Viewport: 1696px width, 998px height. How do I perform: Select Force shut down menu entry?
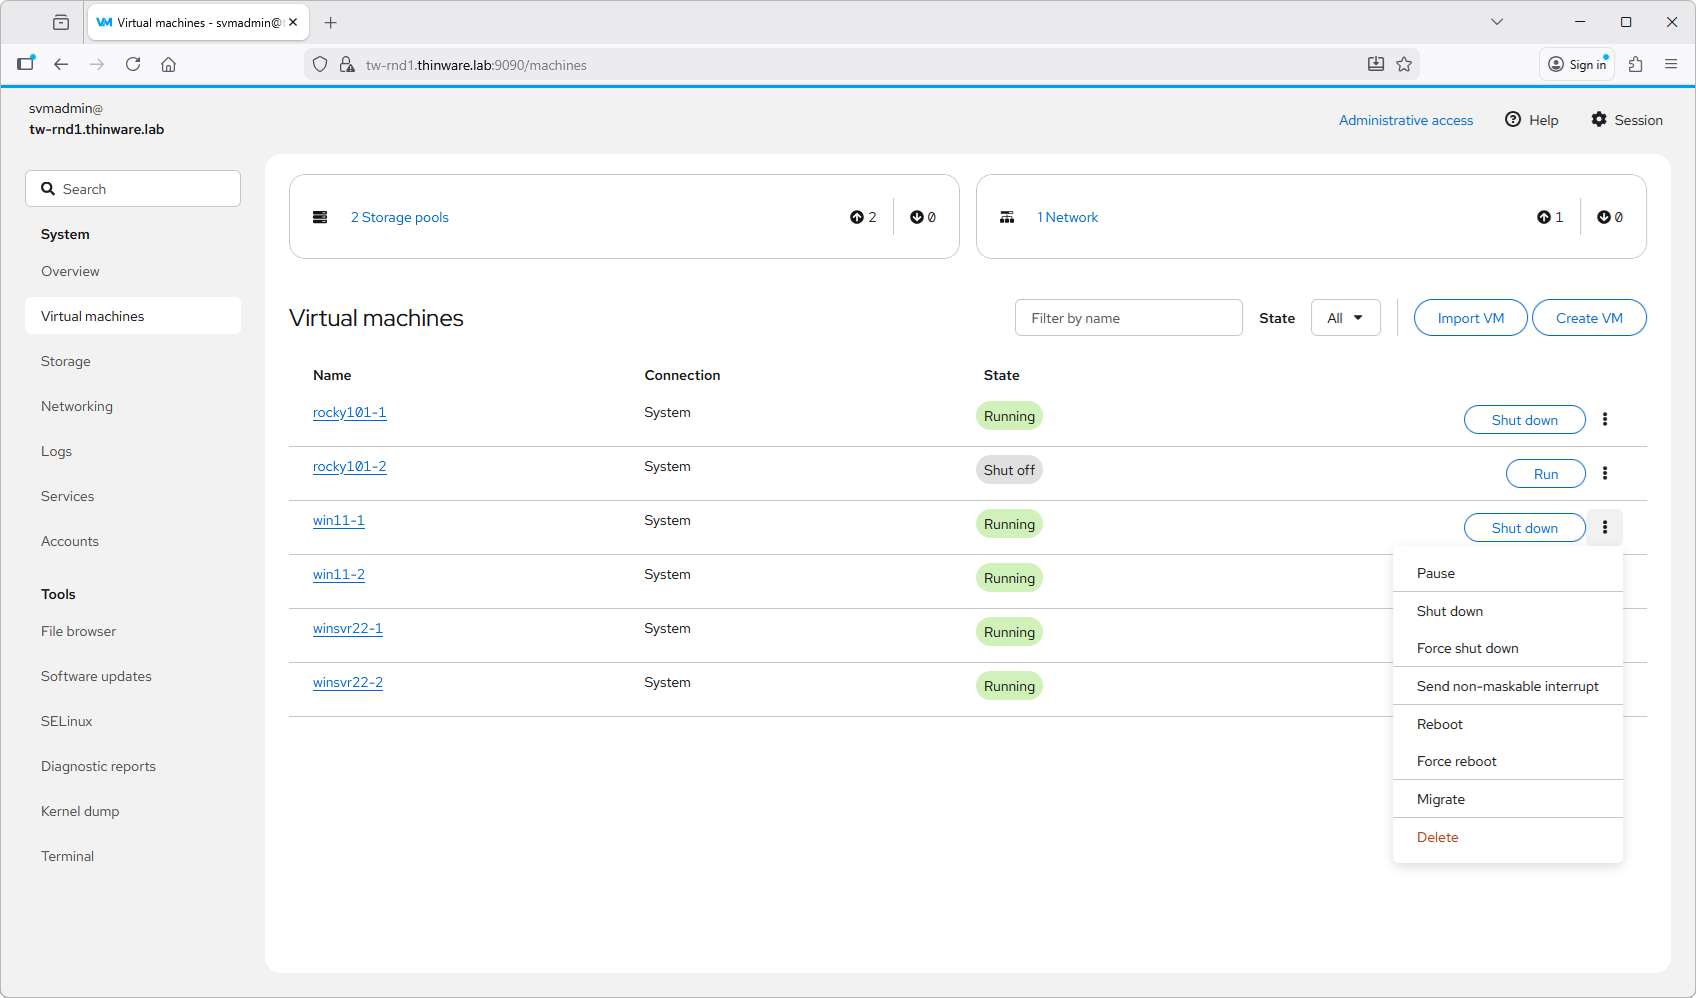[1508, 648]
